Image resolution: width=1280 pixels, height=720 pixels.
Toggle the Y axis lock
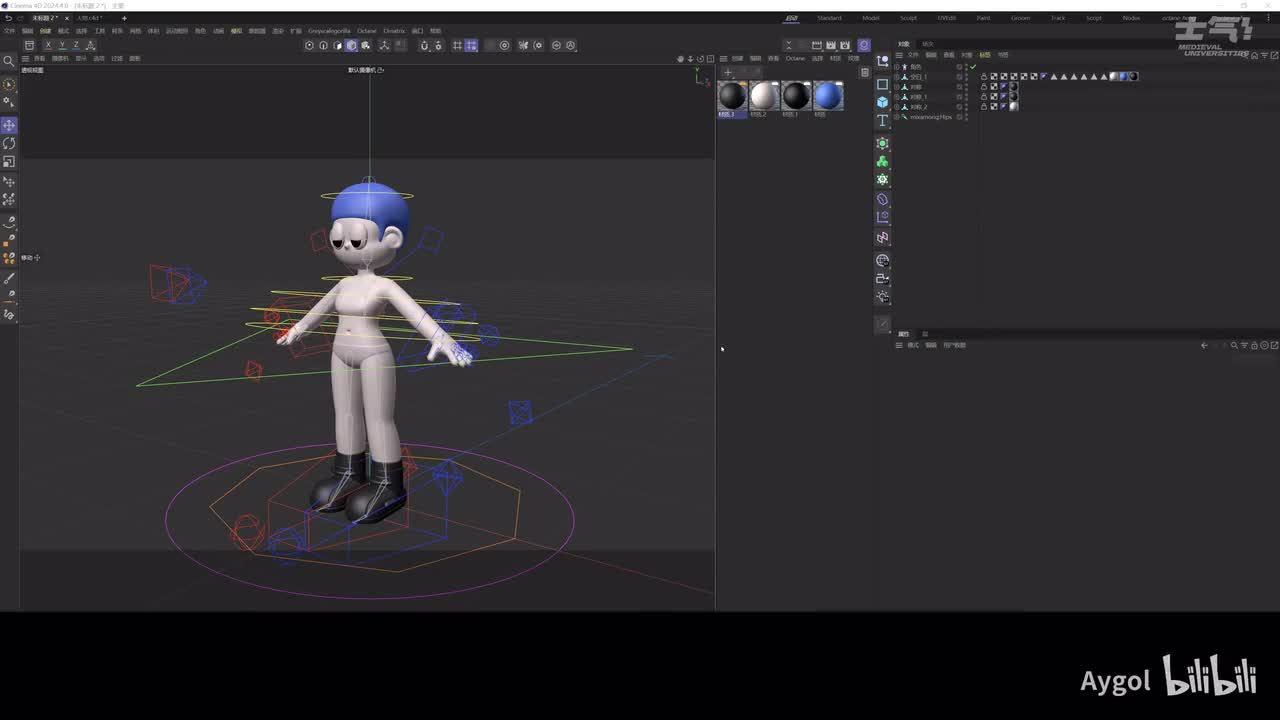click(x=62, y=45)
